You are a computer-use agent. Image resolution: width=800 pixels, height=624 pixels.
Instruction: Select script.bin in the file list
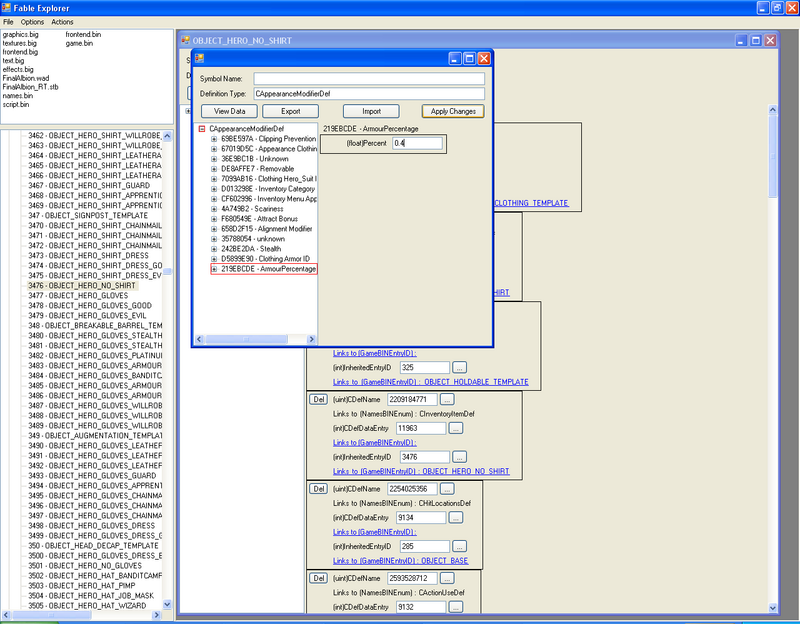click(x=16, y=104)
